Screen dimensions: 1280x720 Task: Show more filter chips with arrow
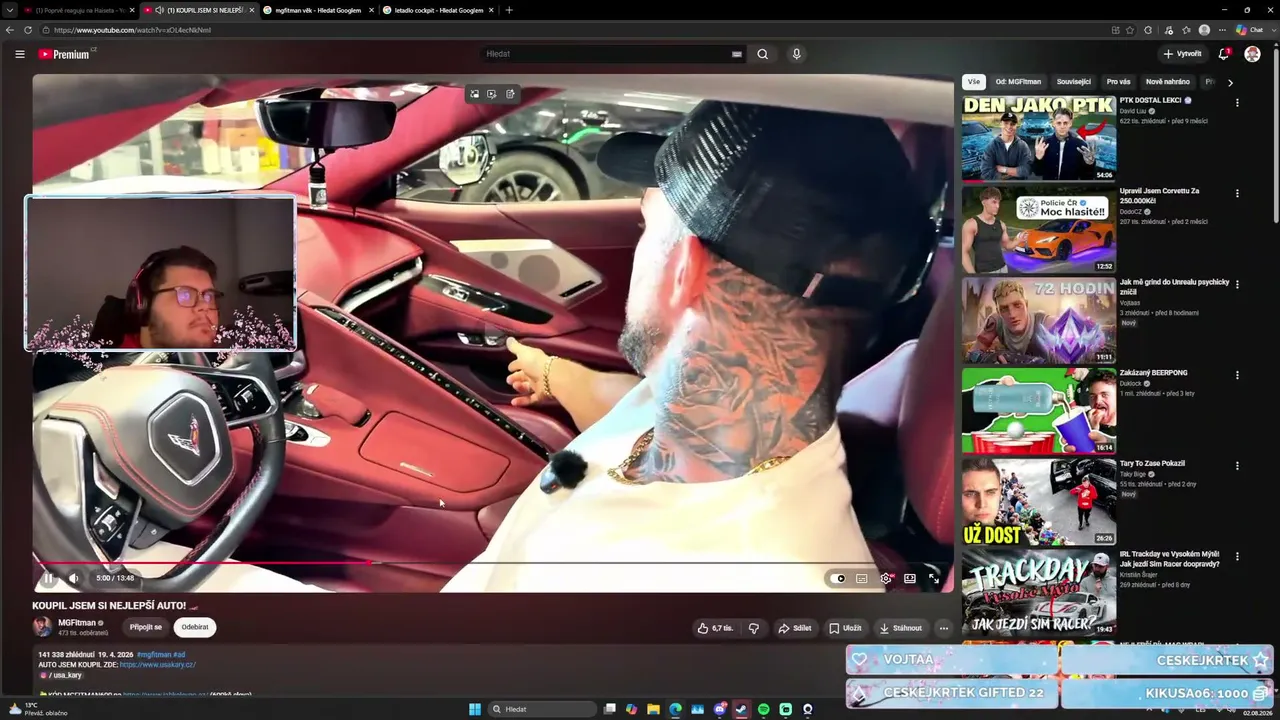(x=1230, y=82)
